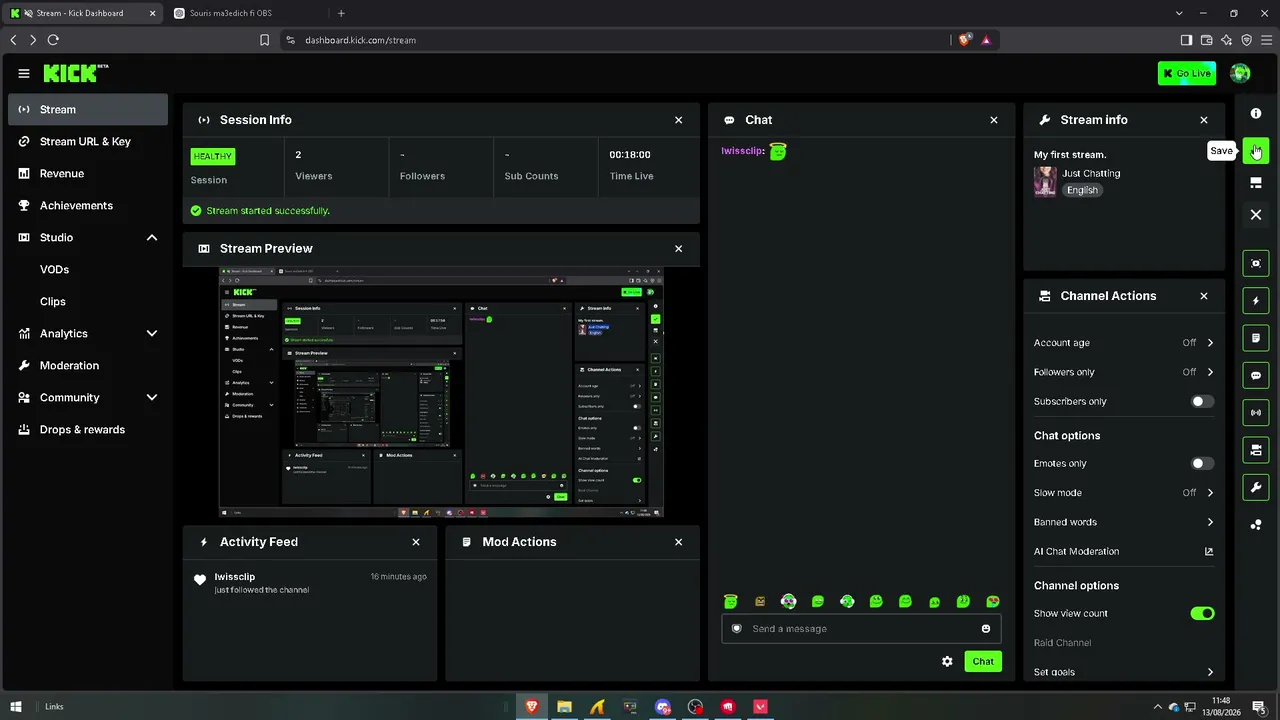The image size is (1280, 720).
Task: Pick the heart-eyes emote ending the emote row
Action: click(x=992, y=601)
